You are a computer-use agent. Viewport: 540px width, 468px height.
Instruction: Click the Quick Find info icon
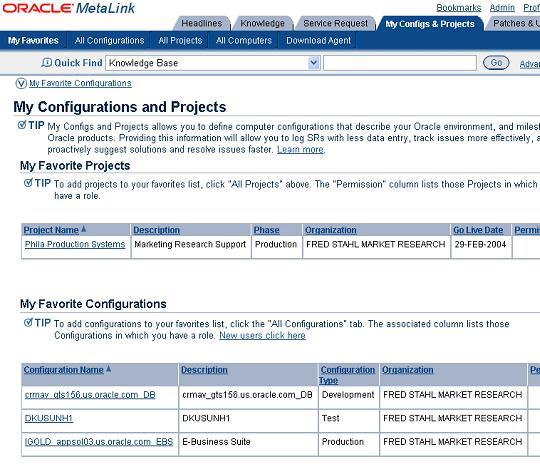[46, 63]
